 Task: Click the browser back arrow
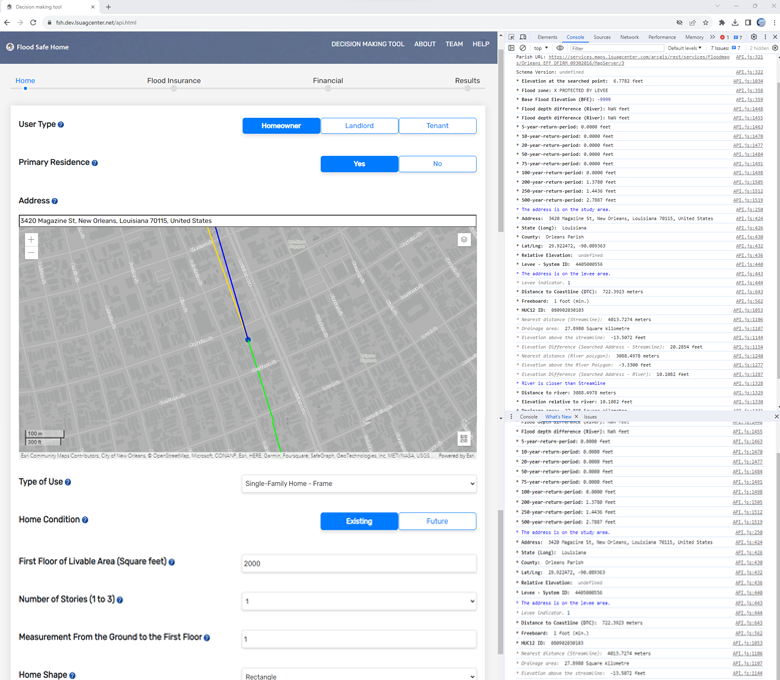(x=7, y=22)
